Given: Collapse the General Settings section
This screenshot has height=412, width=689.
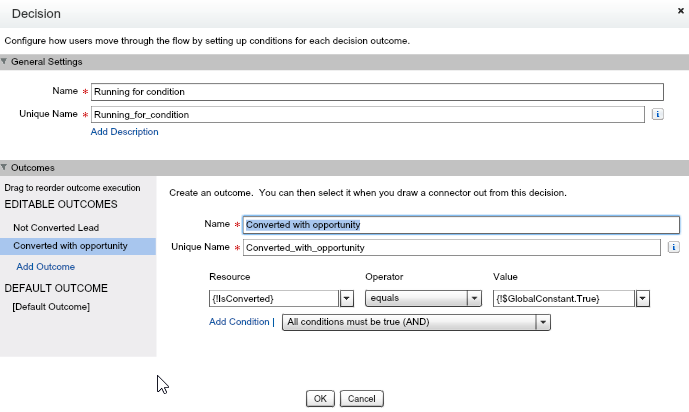Looking at the screenshot, I should coord(4,62).
